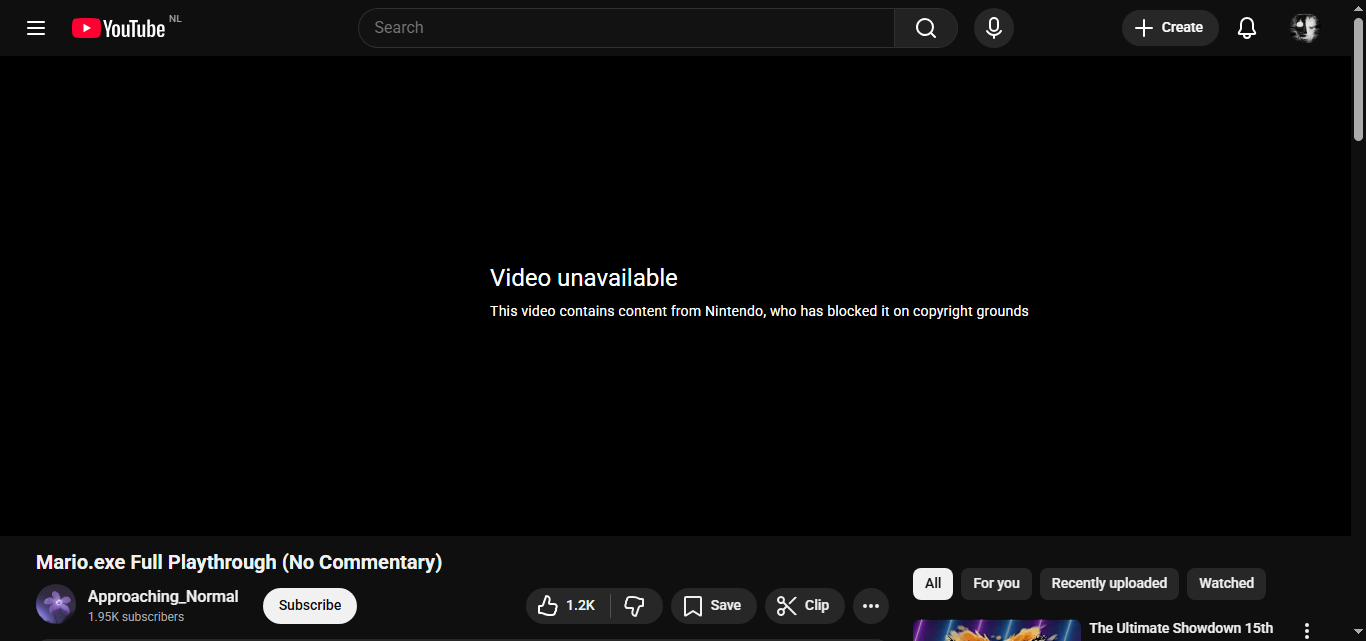Save video to a playlist
This screenshot has width=1366, height=641.
[x=712, y=606]
